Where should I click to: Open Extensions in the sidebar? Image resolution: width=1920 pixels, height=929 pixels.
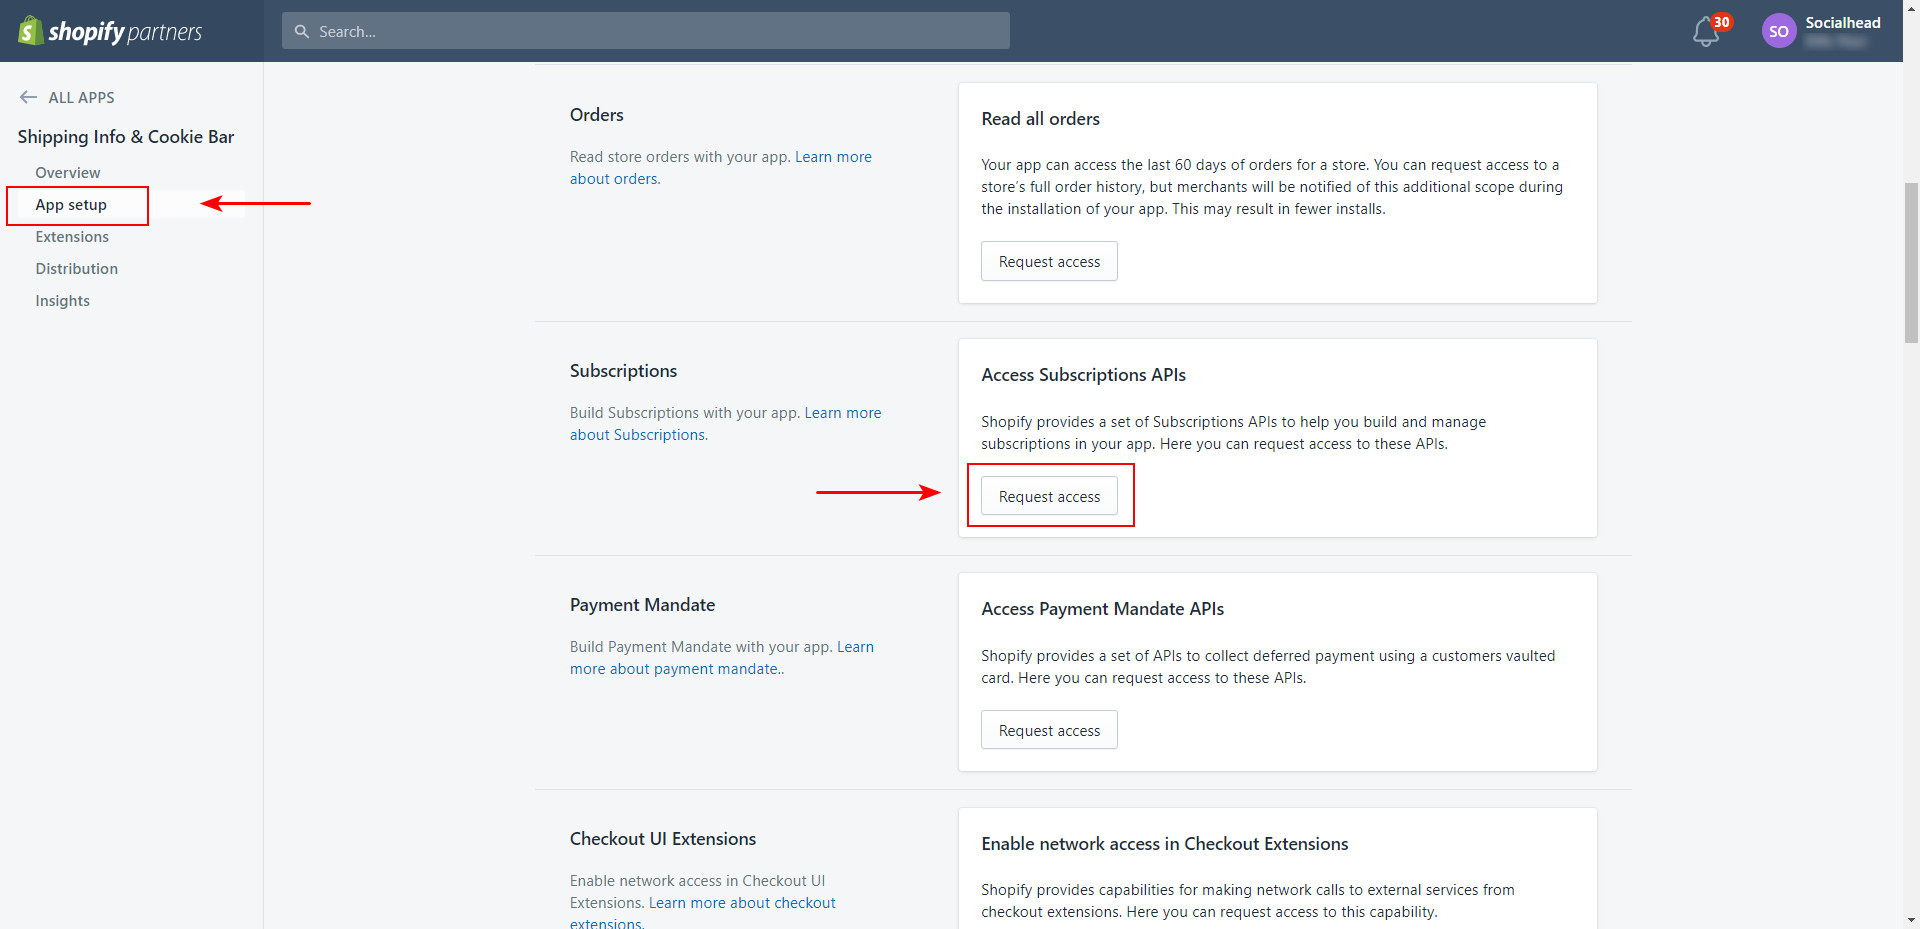tap(72, 237)
